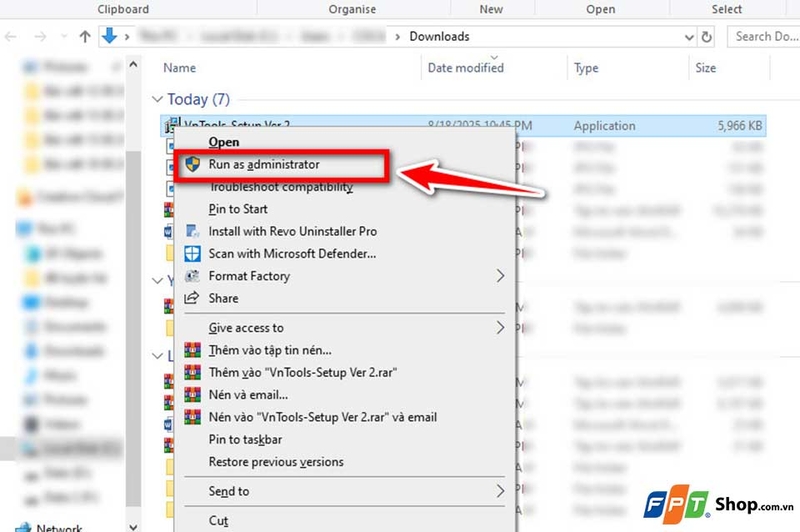Screen dimensions: 800x532
Task: Click the WinRAR icon beside Thêm vào "VnTools-Setup Ver 2.rar"
Action: (192, 372)
